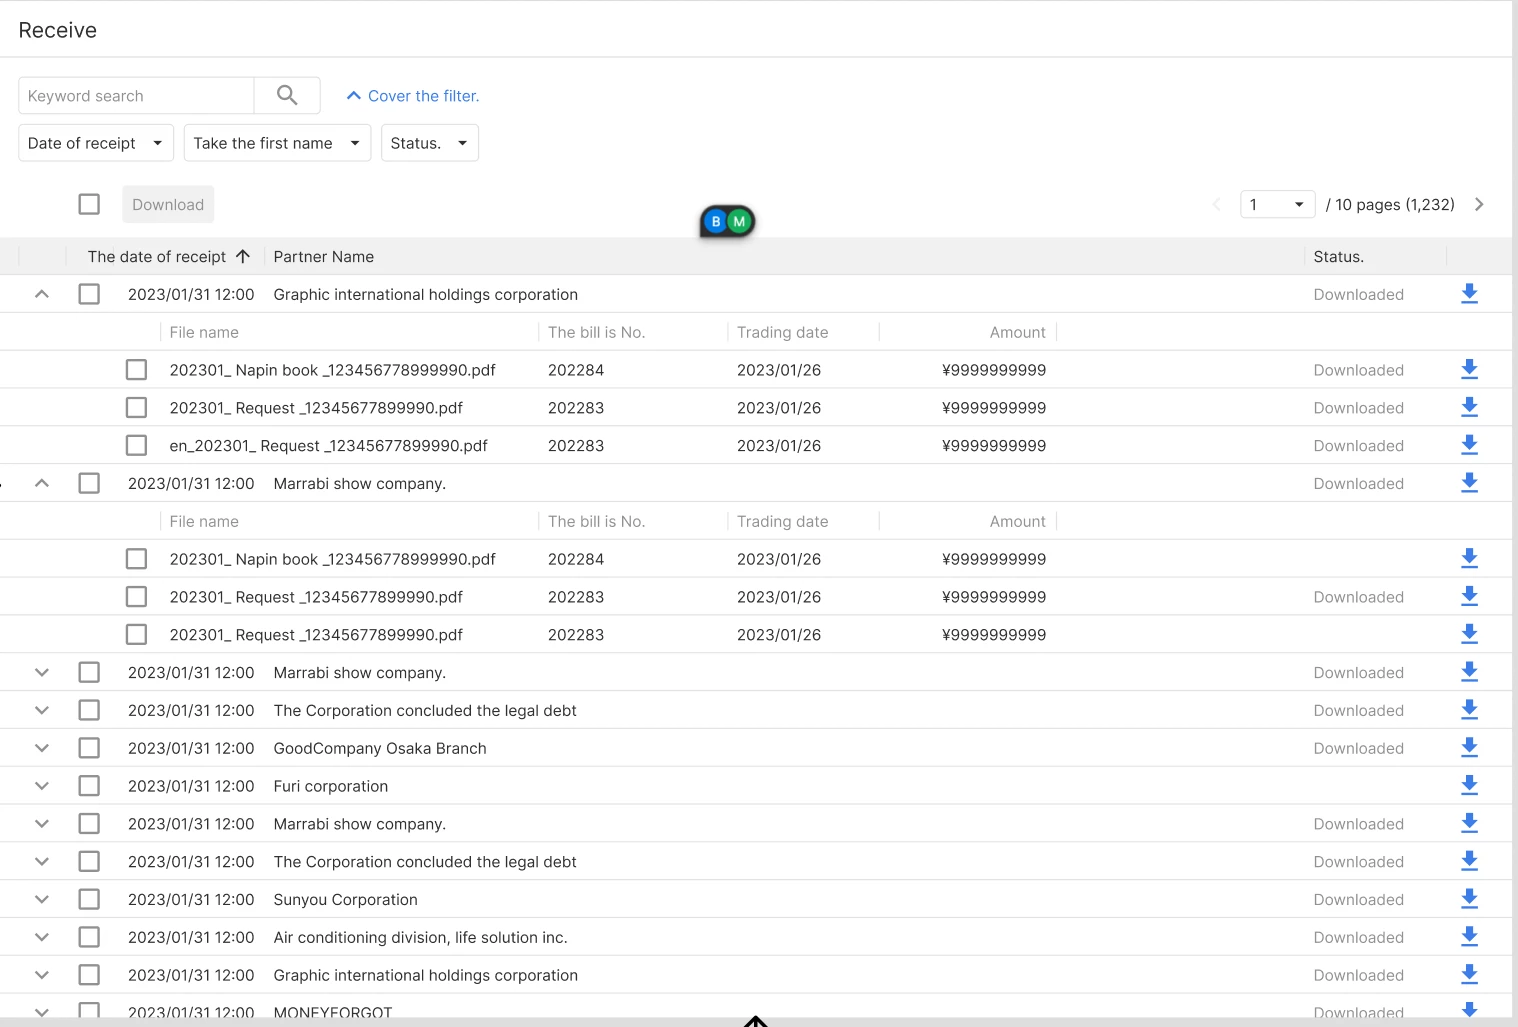Click the Furi corporation partner name
Viewport: 1518px width, 1027px height.
point(331,786)
